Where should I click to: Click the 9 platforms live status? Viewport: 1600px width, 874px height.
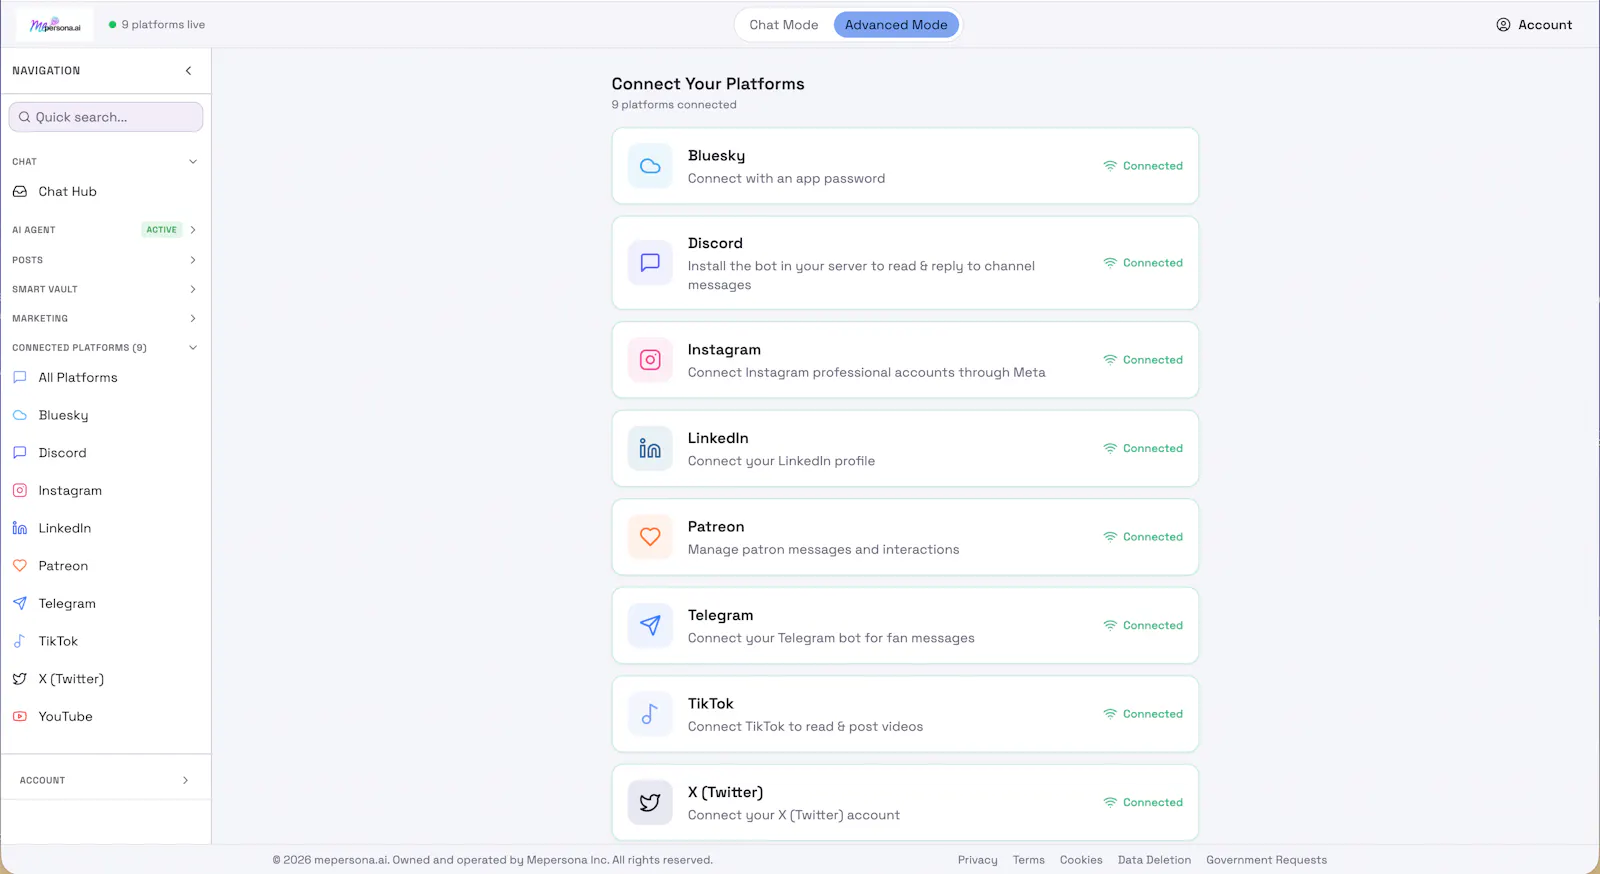tap(157, 25)
